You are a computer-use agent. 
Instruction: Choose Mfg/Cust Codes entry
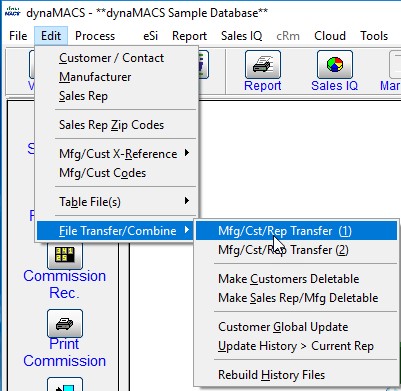click(117, 173)
